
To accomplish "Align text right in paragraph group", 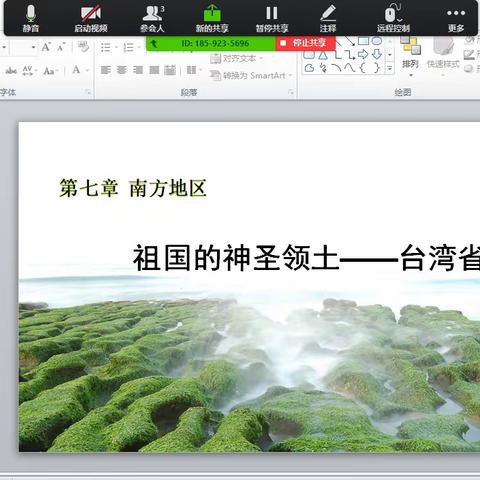I will click(138, 70).
